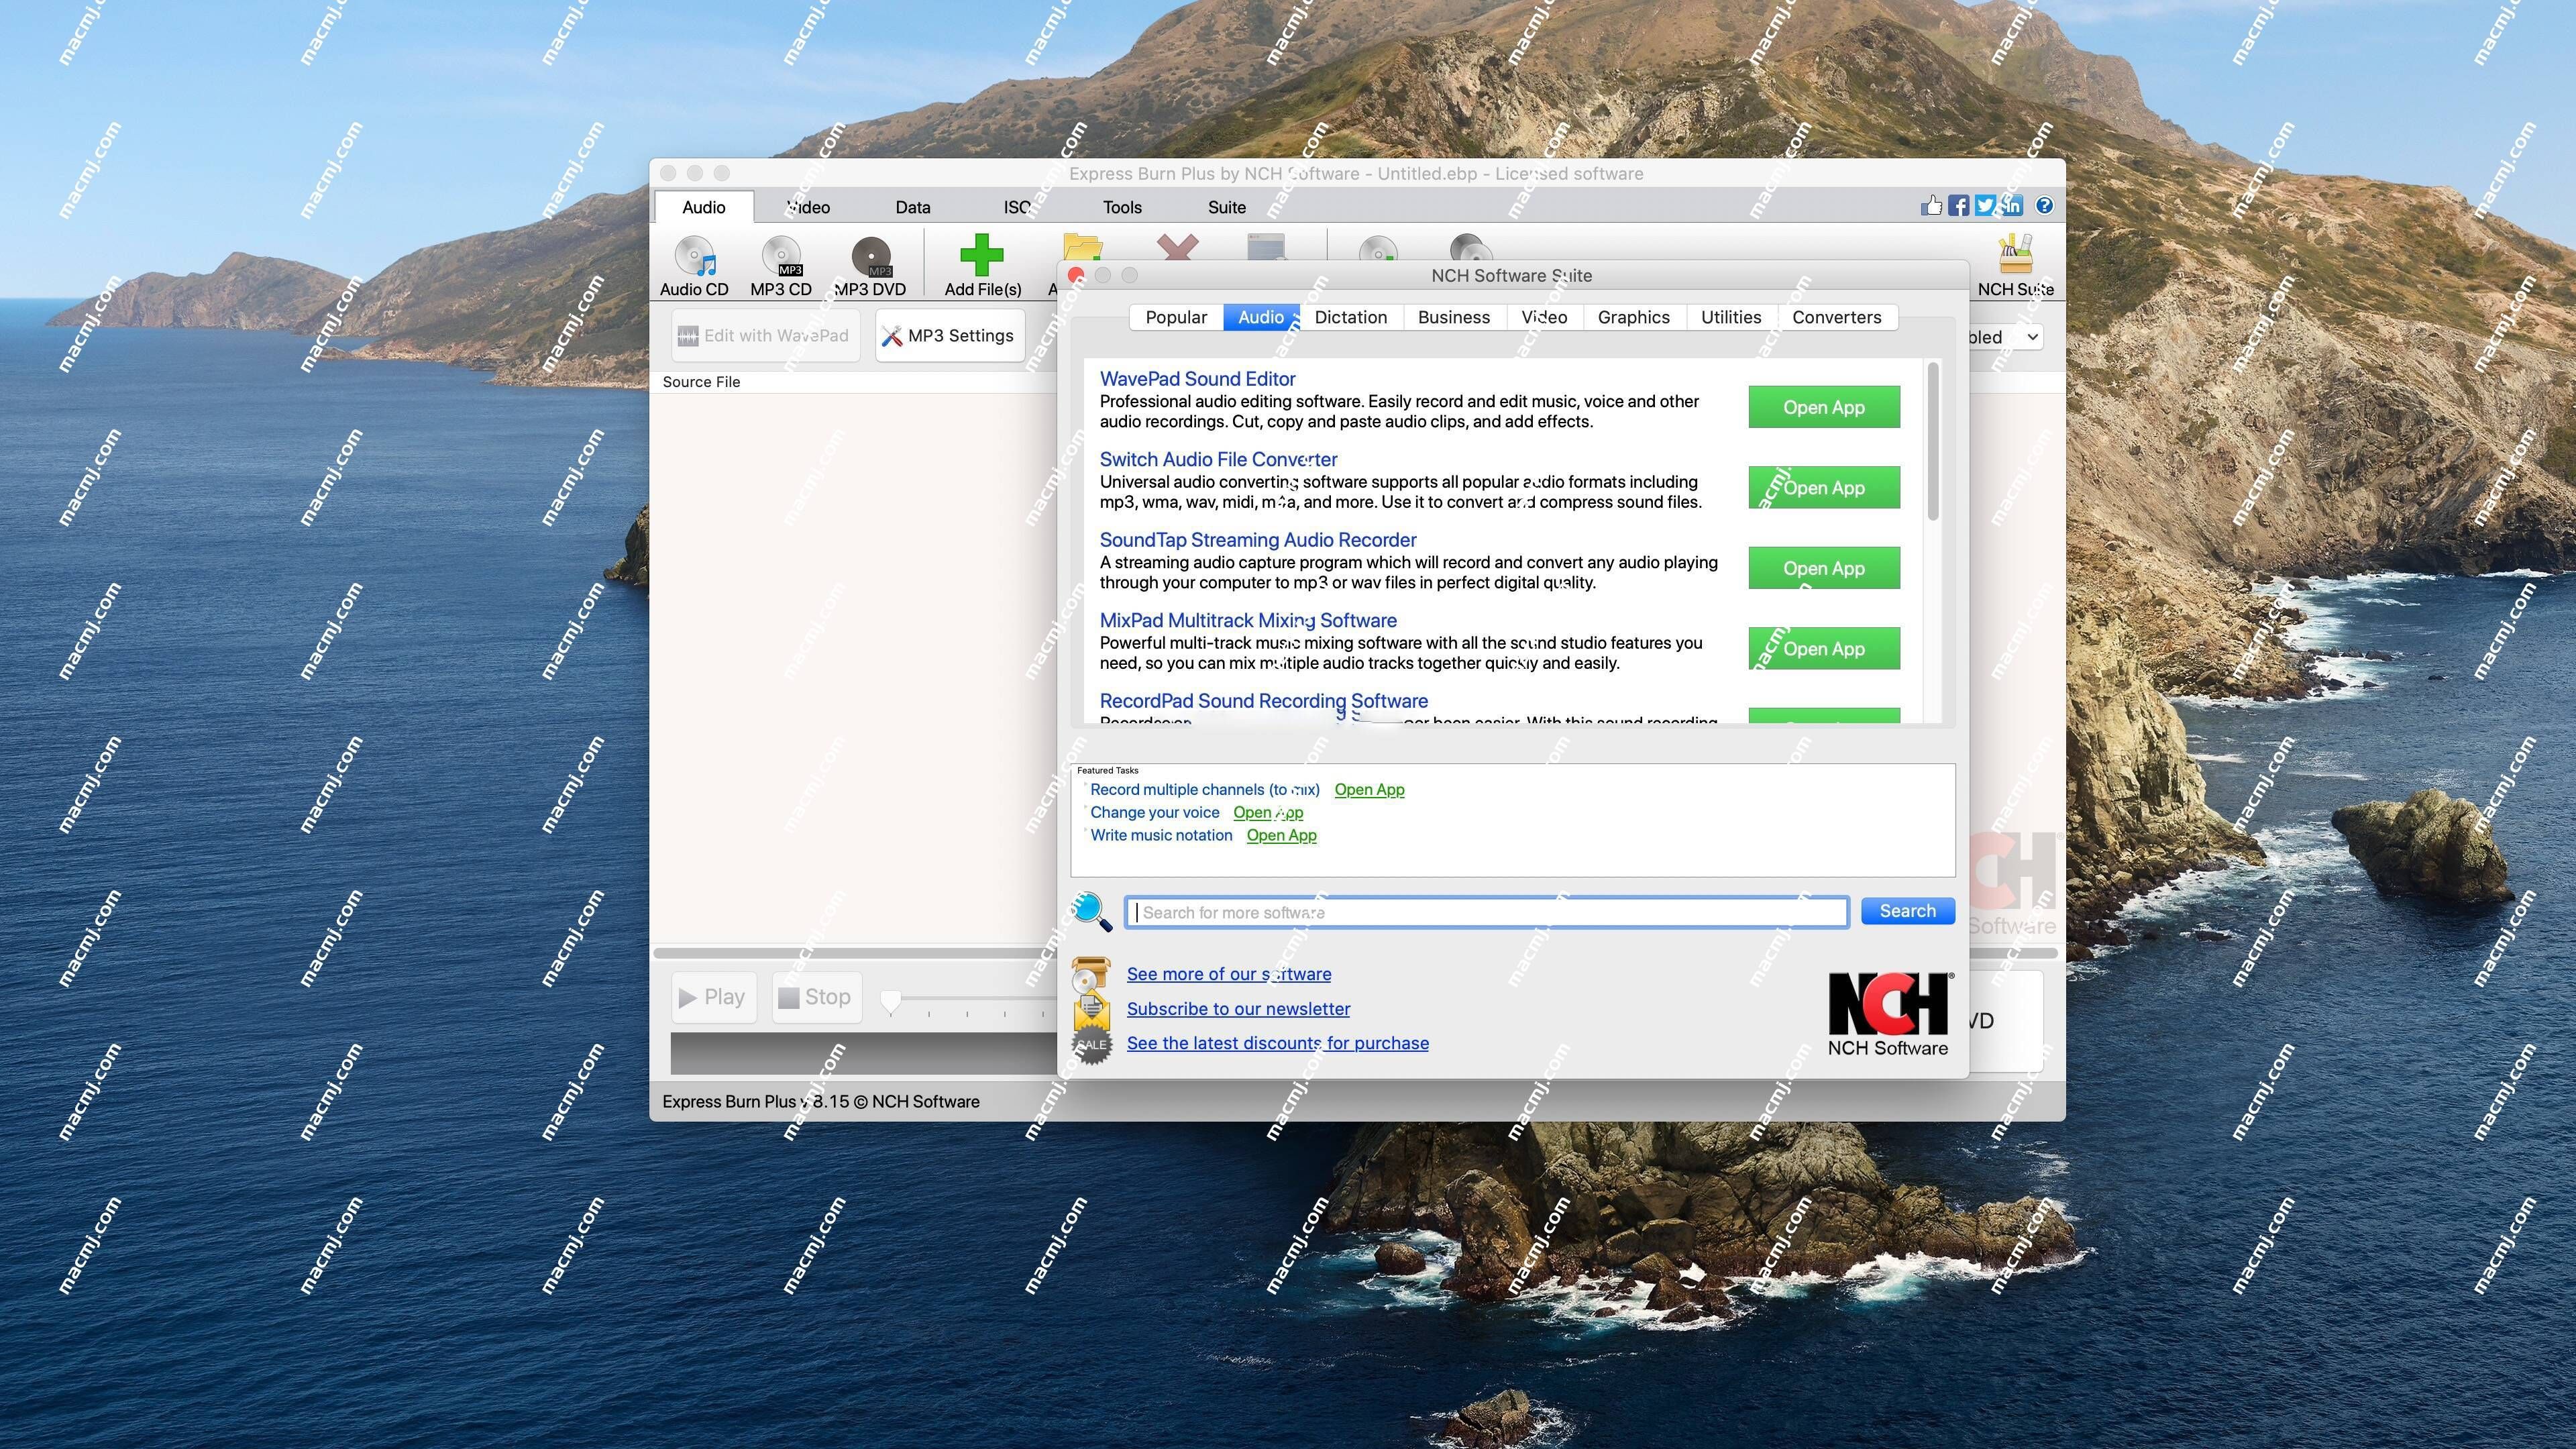Expand the dropdown at Express Burn's right edge

coord(2032,337)
